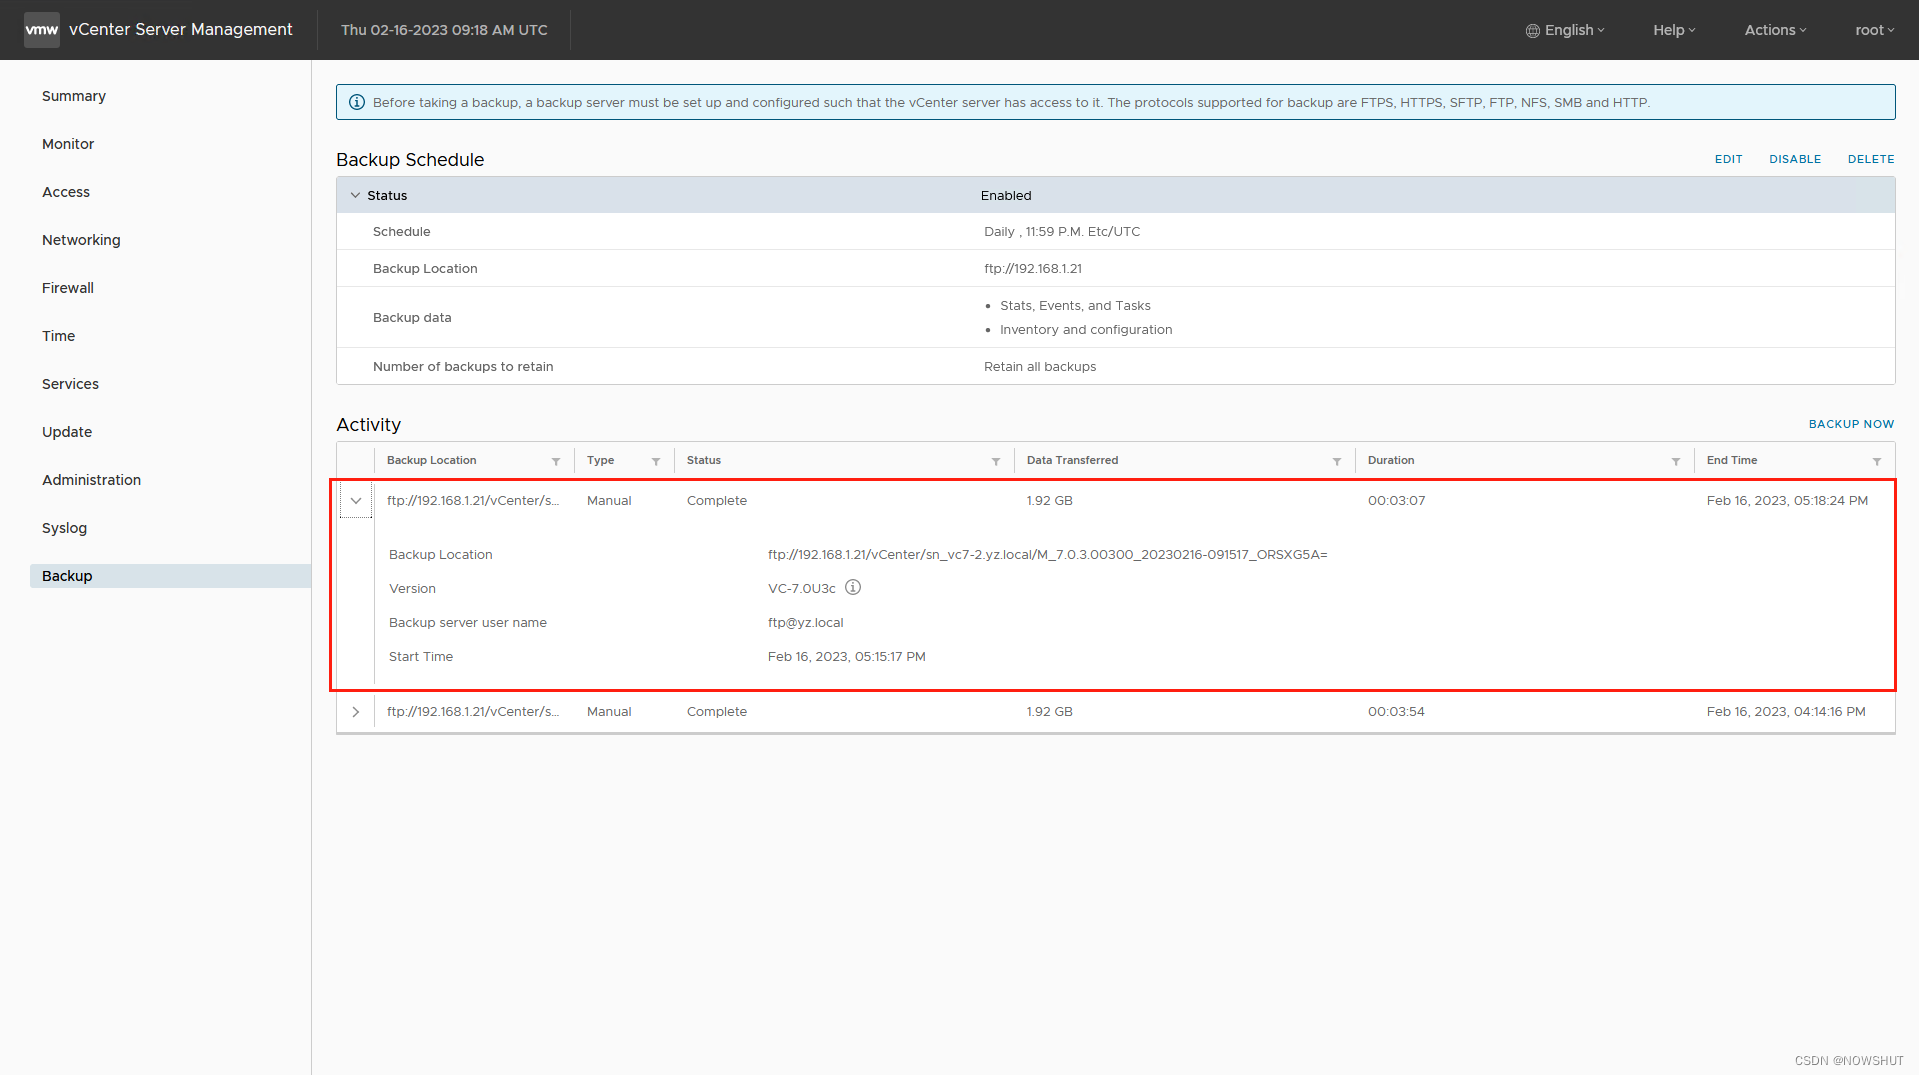Filter the Backup Location column
The image size is (1919, 1075).
point(556,461)
